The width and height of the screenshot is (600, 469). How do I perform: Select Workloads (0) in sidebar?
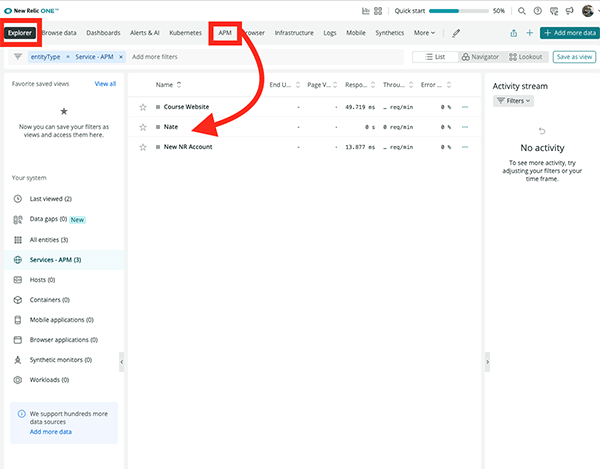64,380
